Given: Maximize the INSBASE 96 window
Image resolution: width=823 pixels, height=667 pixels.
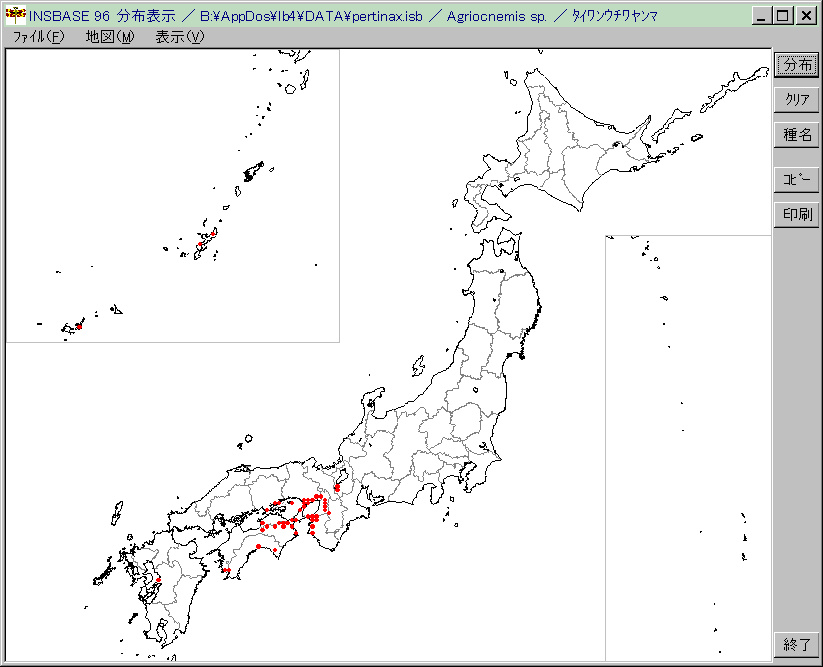Looking at the screenshot, I should [x=783, y=16].
